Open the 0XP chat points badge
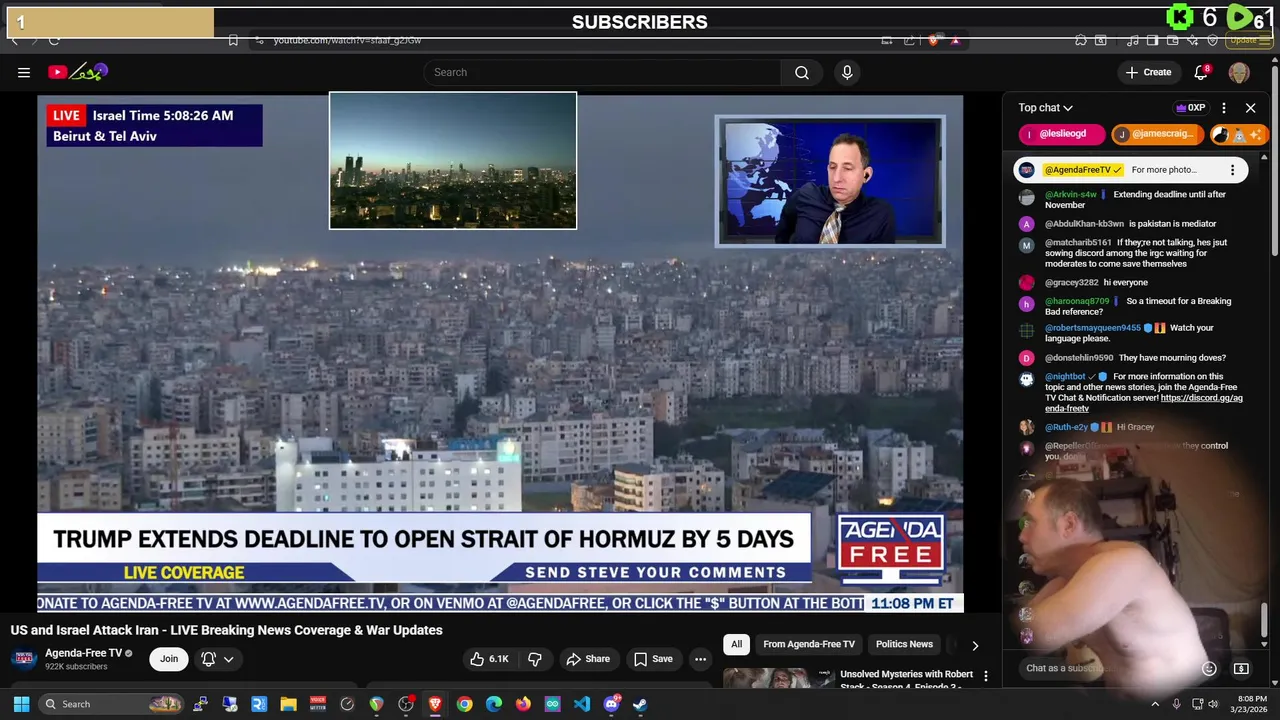Viewport: 1280px width, 720px height. pyautogui.click(x=1190, y=108)
